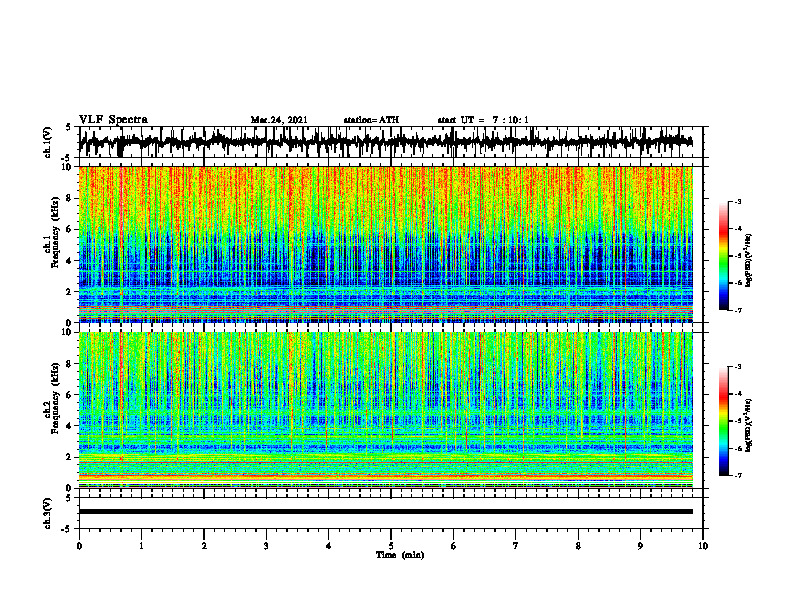Click the "4" kHz tick on ch.1 frequency axis
Image resolution: width=792 pixels, height=612 pixels.
[x=70, y=261]
